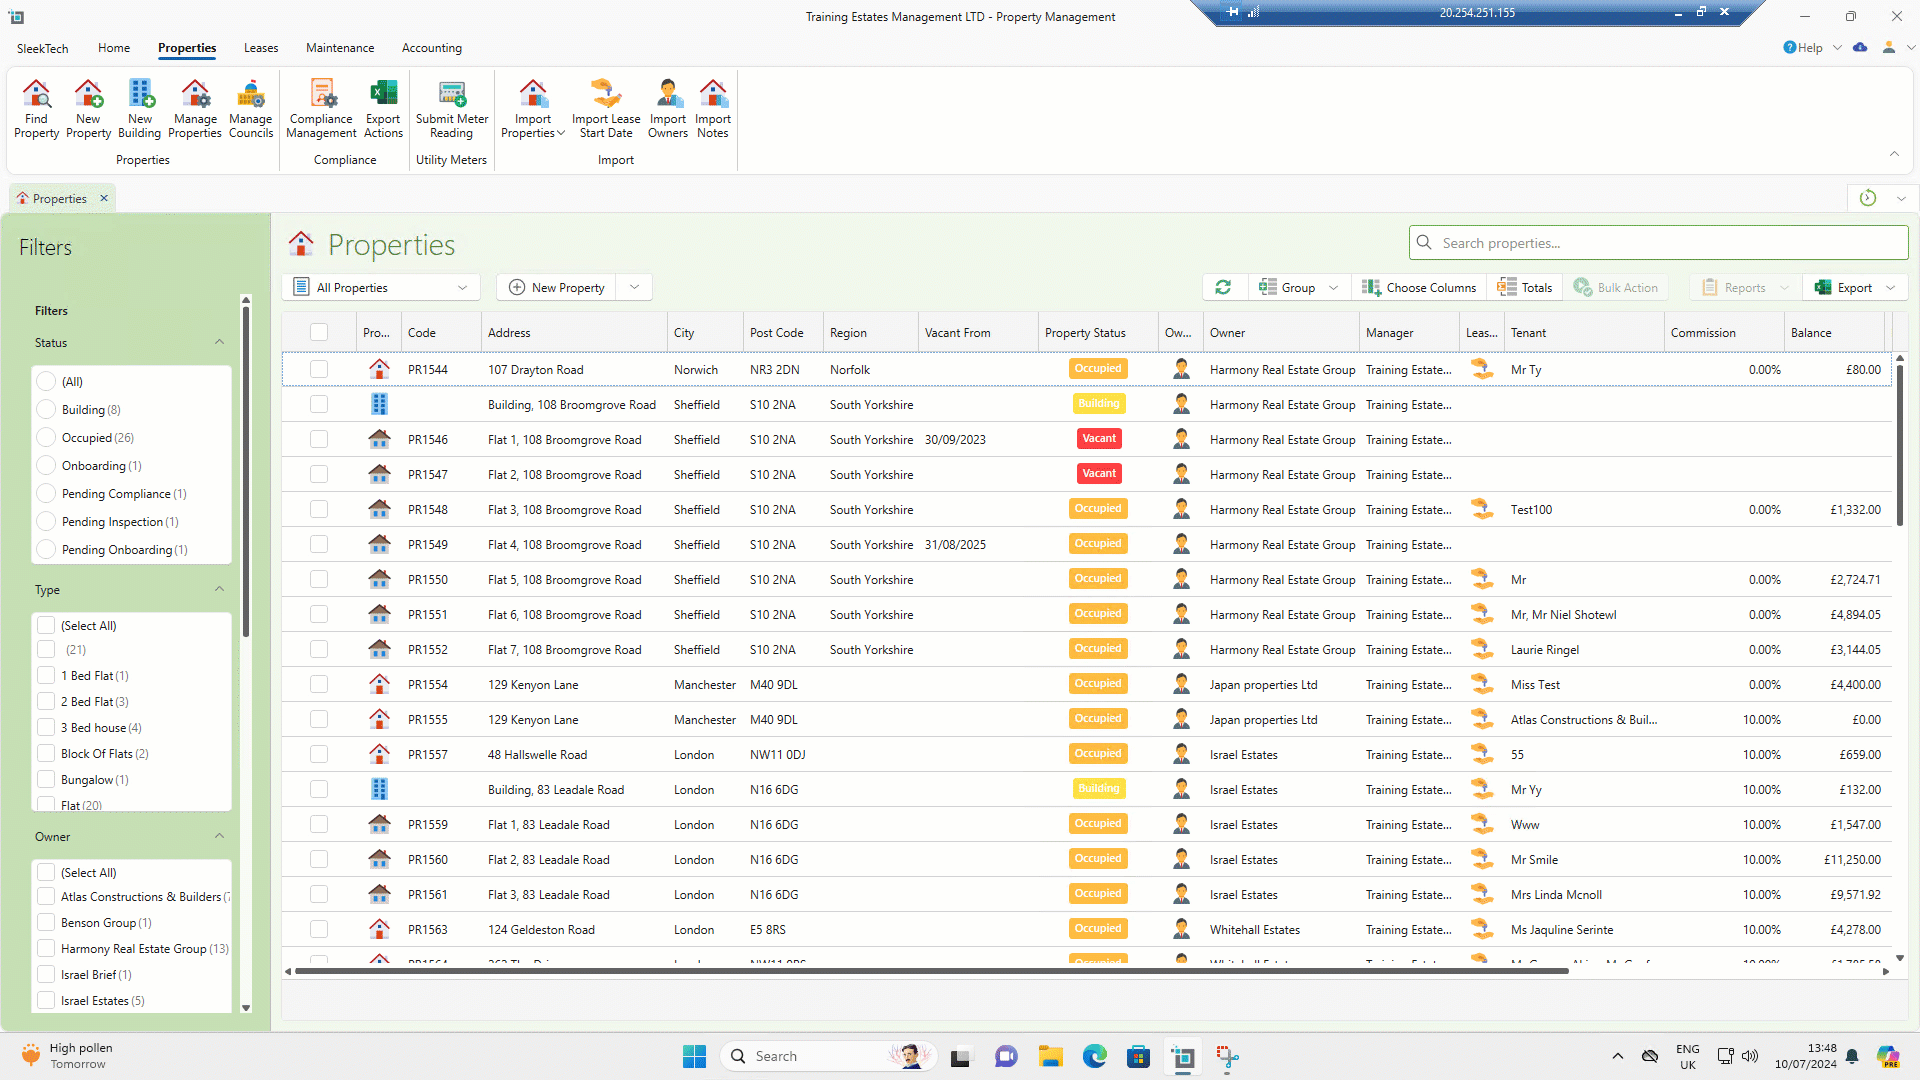Open the Accounting ribbon tab
The image size is (1920, 1080).
[431, 48]
